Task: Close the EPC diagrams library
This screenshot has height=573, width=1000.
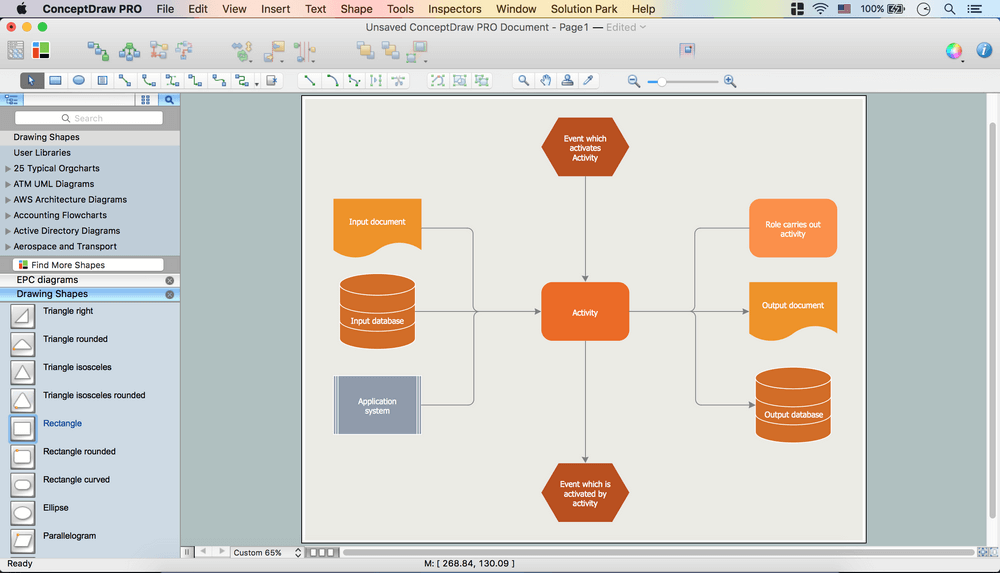Action: [170, 281]
